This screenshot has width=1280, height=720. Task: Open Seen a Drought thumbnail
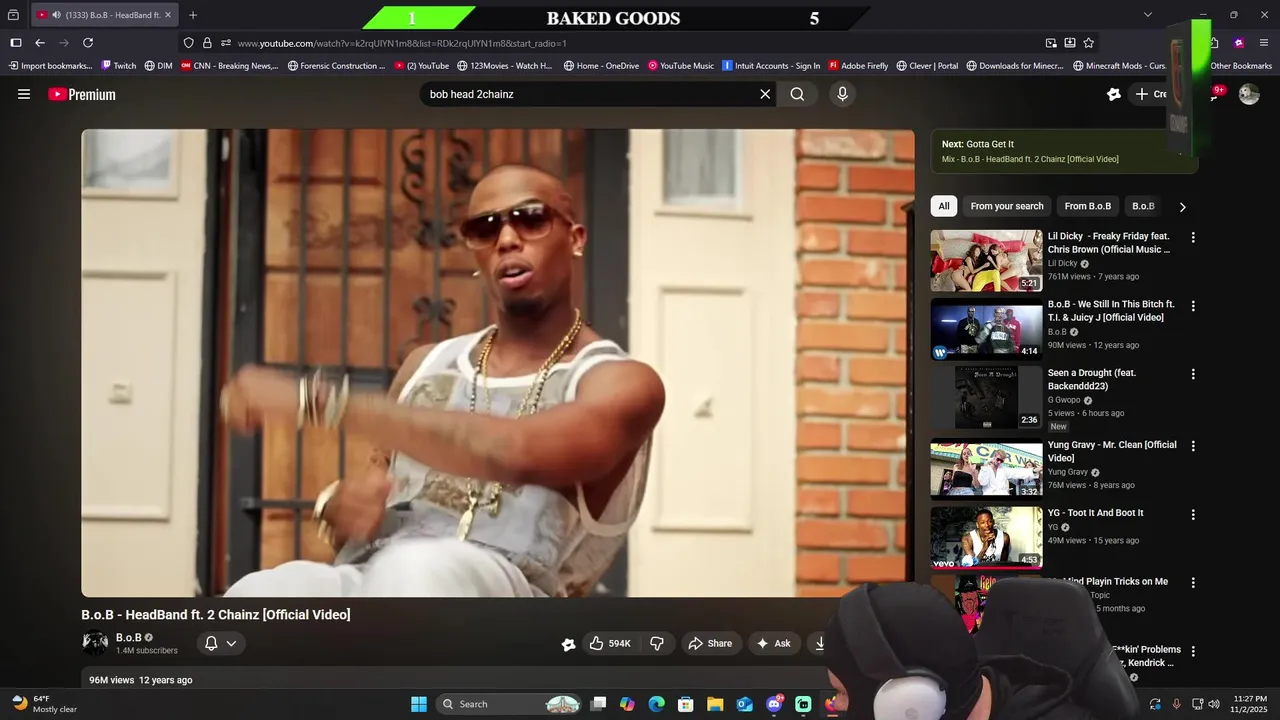(x=986, y=397)
